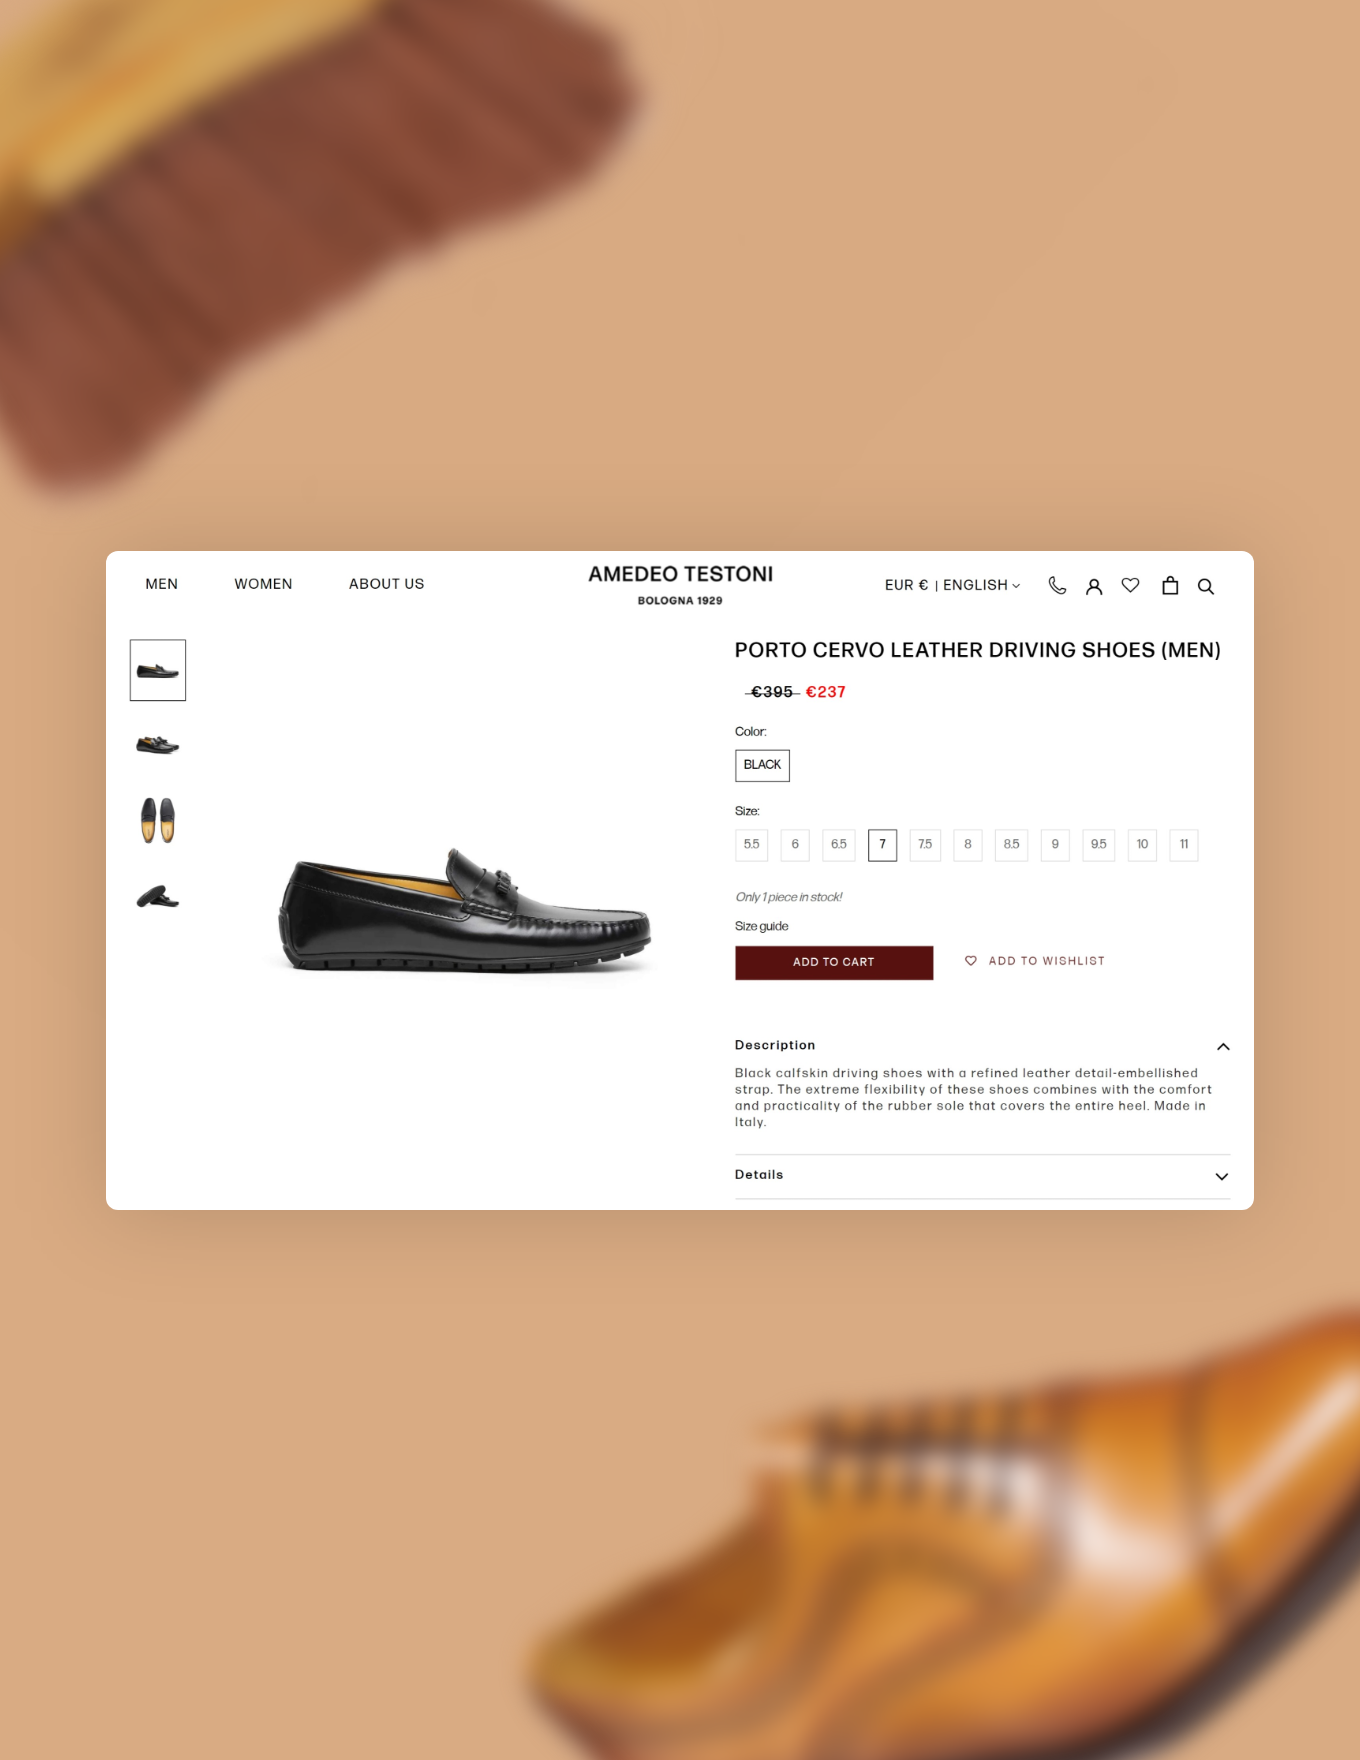
Task: Choose size 11
Action: click(1184, 845)
